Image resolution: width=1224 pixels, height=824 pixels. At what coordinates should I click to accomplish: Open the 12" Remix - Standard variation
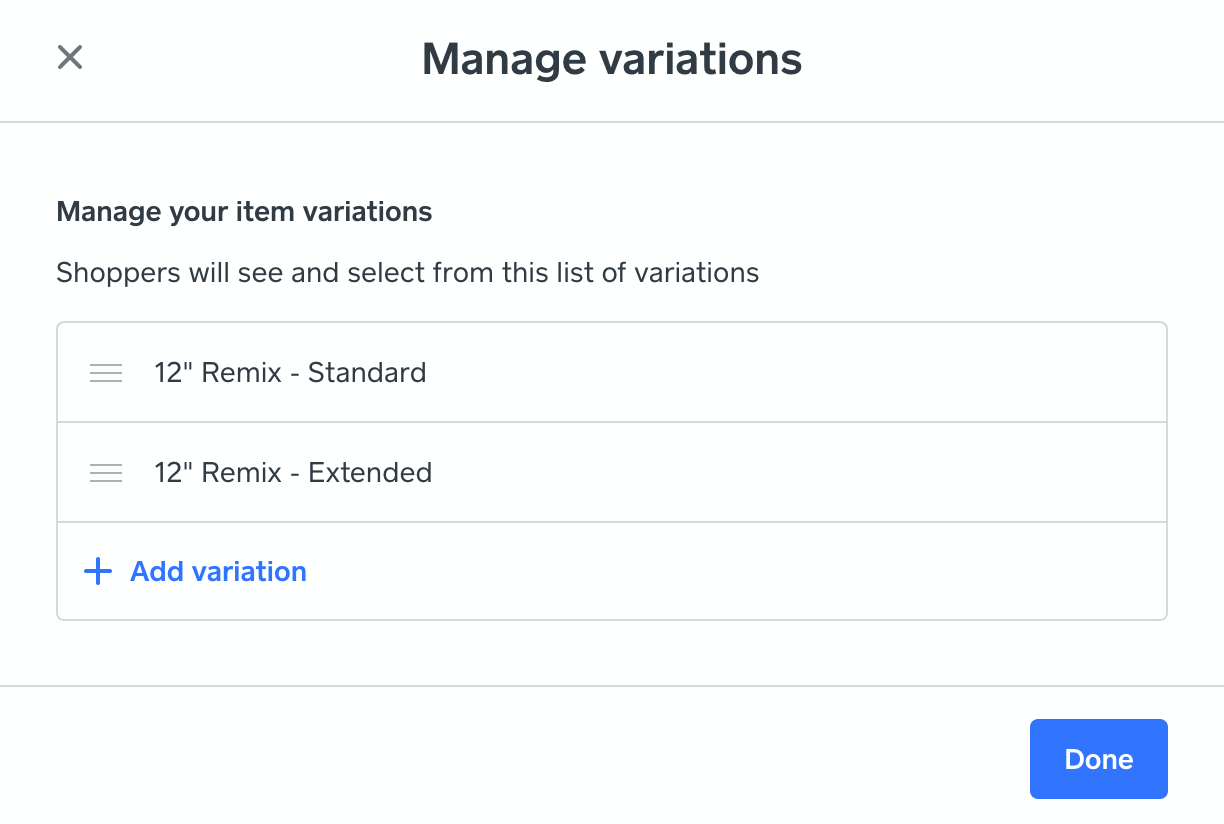290,373
